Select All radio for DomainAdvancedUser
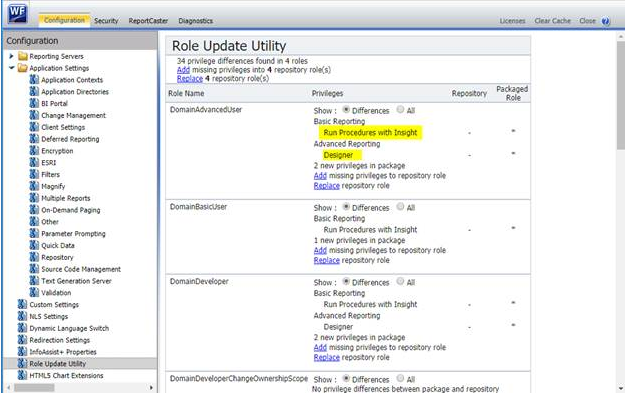Screen dimensions: 625x395 (x=400, y=109)
